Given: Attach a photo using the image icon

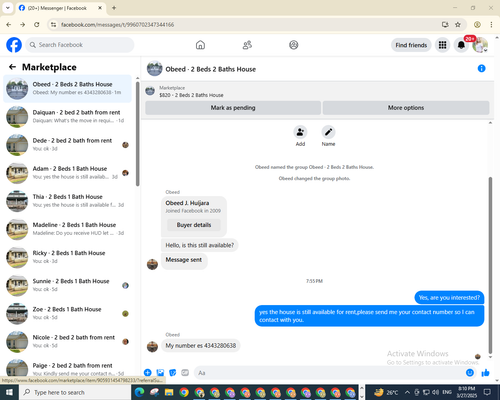Looking at the screenshot, I should (x=160, y=373).
